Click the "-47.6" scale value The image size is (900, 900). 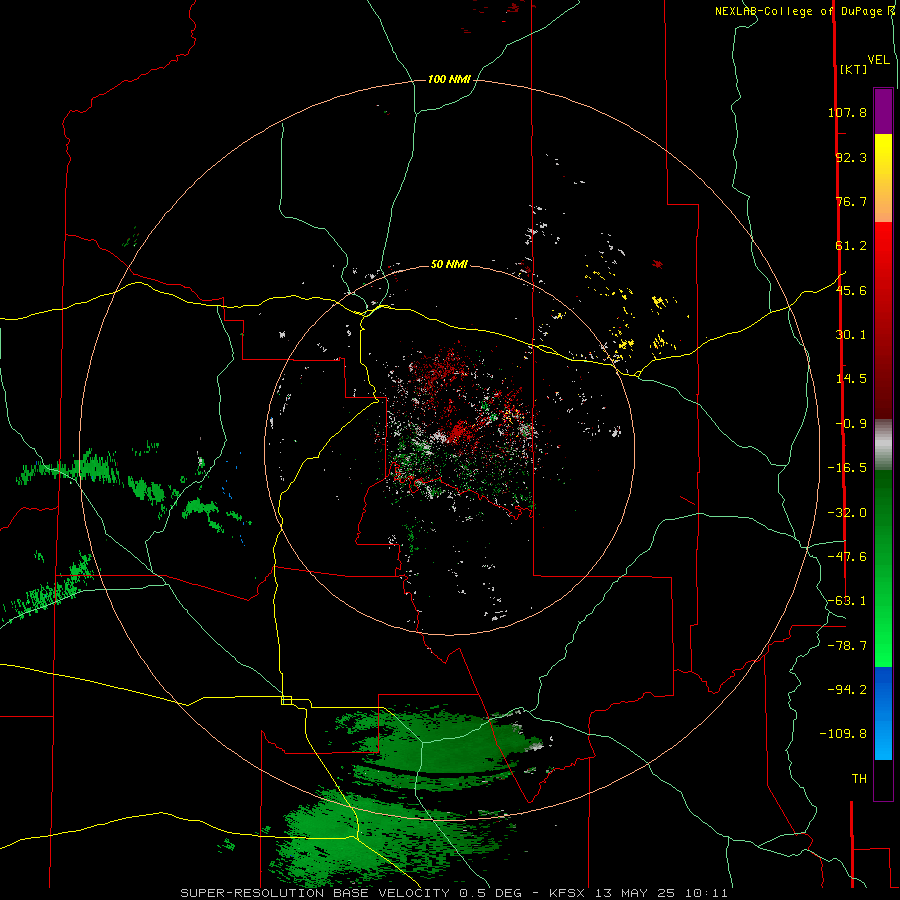click(x=847, y=557)
